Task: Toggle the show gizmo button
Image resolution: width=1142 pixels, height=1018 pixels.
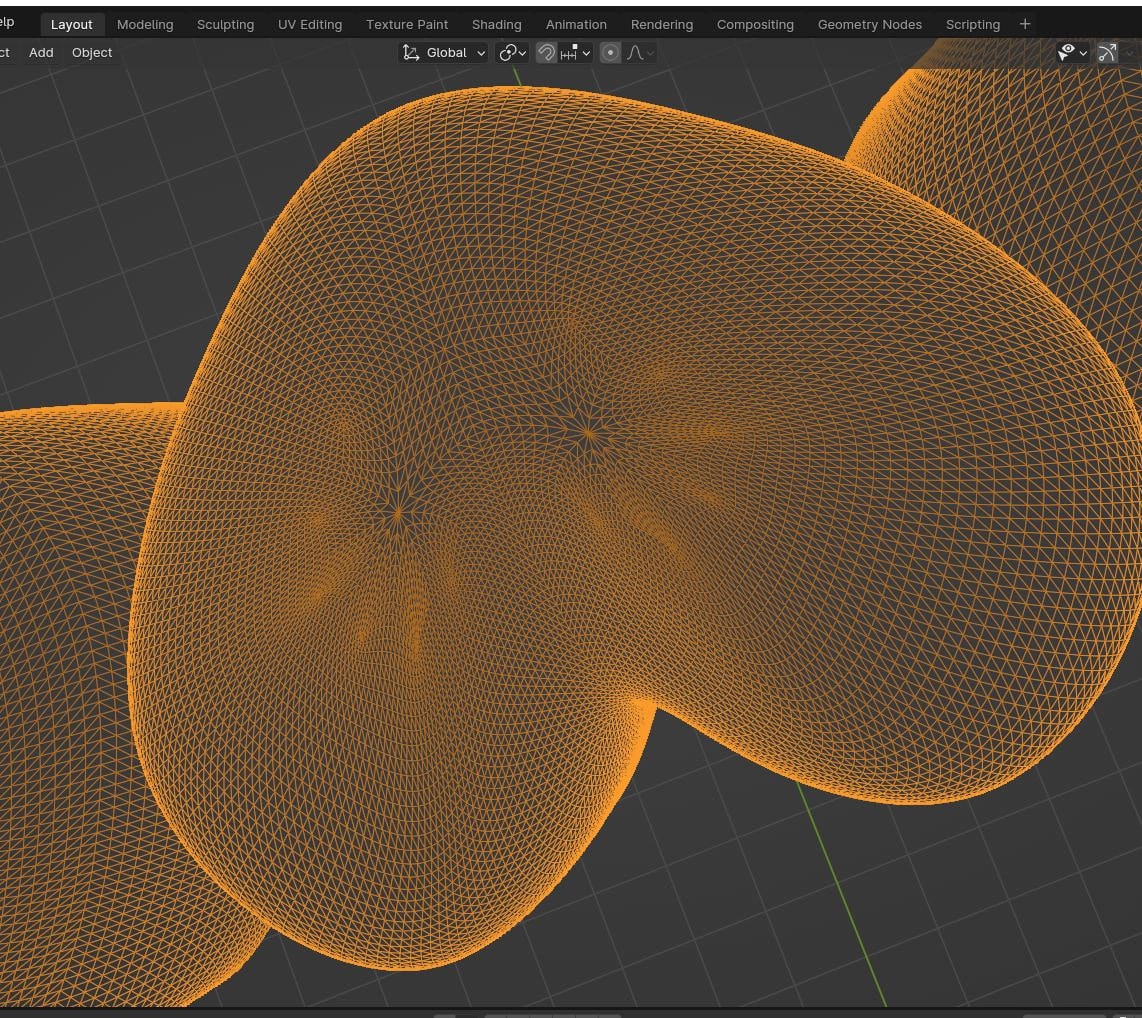Action: click(1107, 52)
